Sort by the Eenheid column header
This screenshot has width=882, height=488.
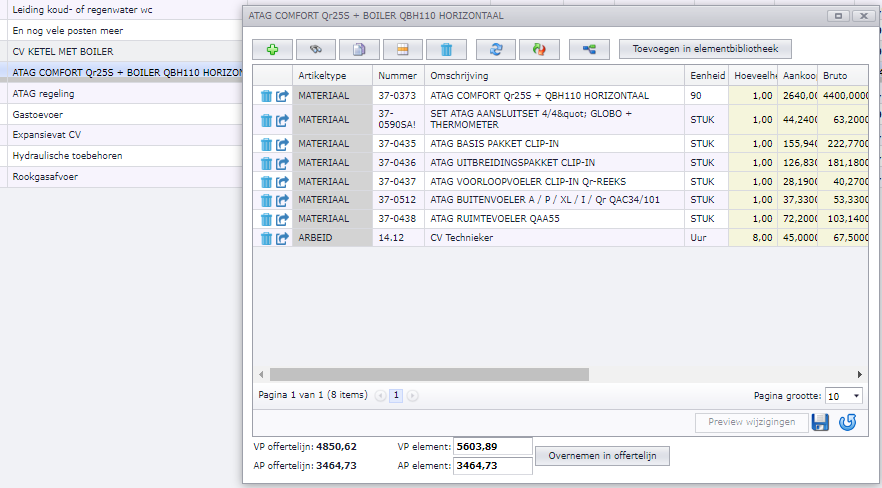coord(706,75)
